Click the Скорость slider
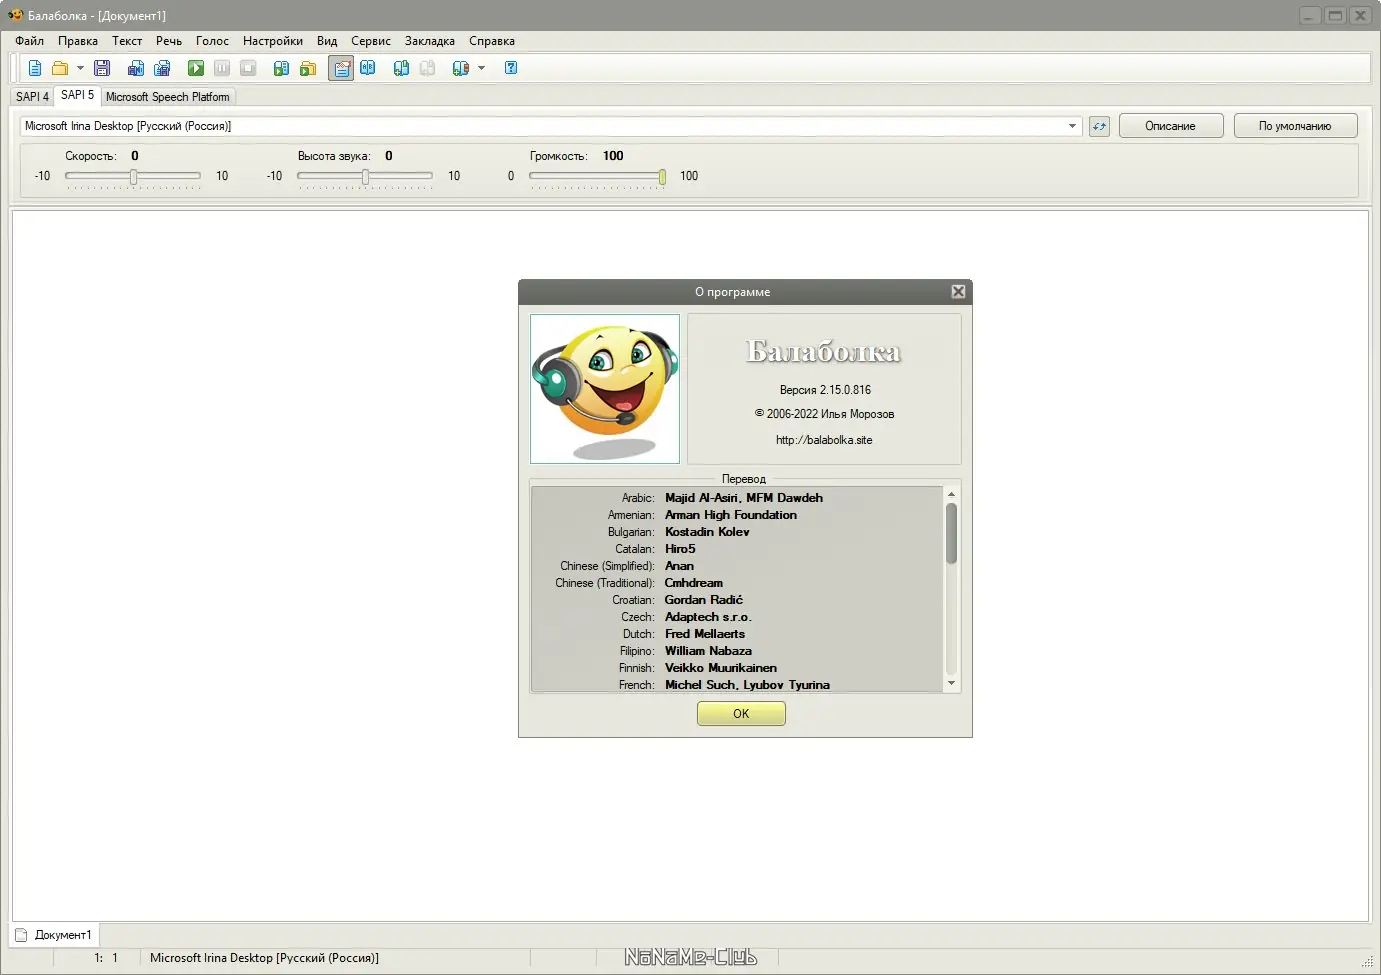Screen dimensions: 1381x975 click(x=133, y=176)
